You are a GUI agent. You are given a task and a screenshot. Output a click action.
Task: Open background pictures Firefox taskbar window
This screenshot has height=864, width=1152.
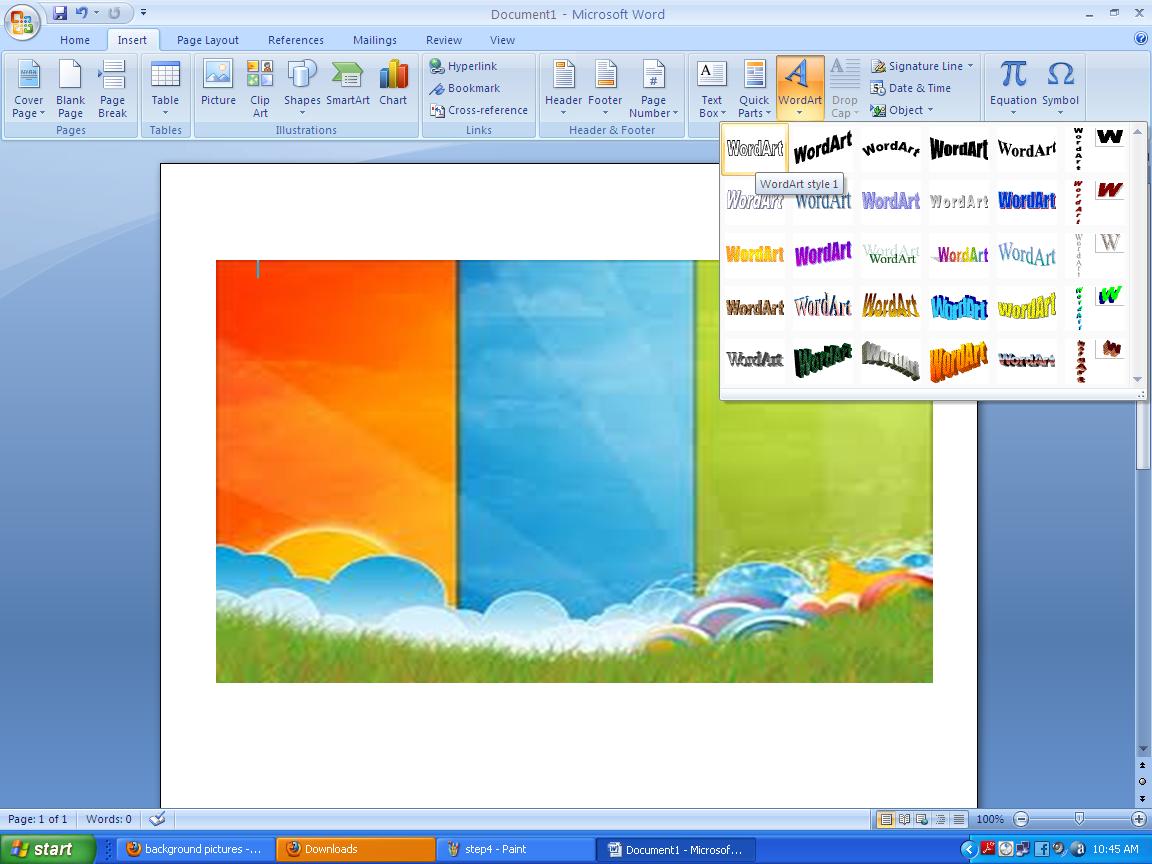pos(195,849)
